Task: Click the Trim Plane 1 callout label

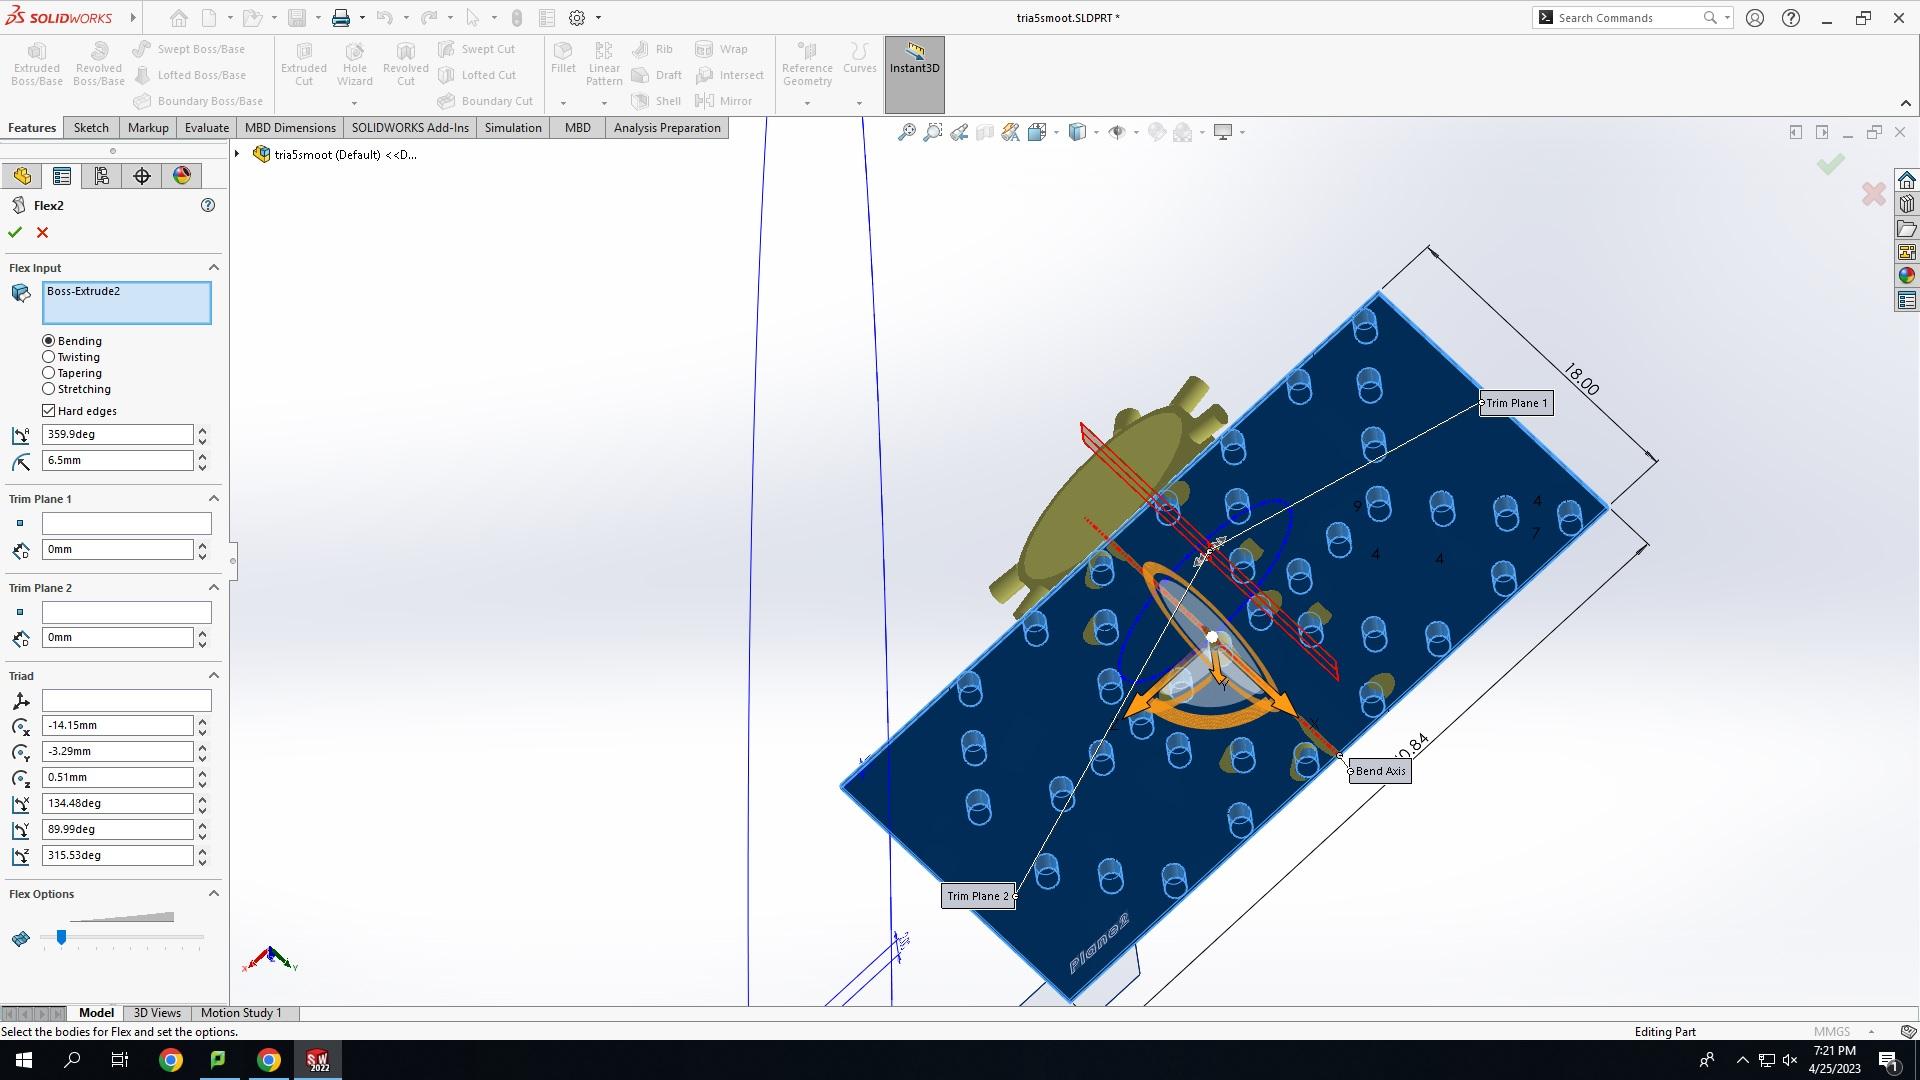Action: pyautogui.click(x=1516, y=403)
